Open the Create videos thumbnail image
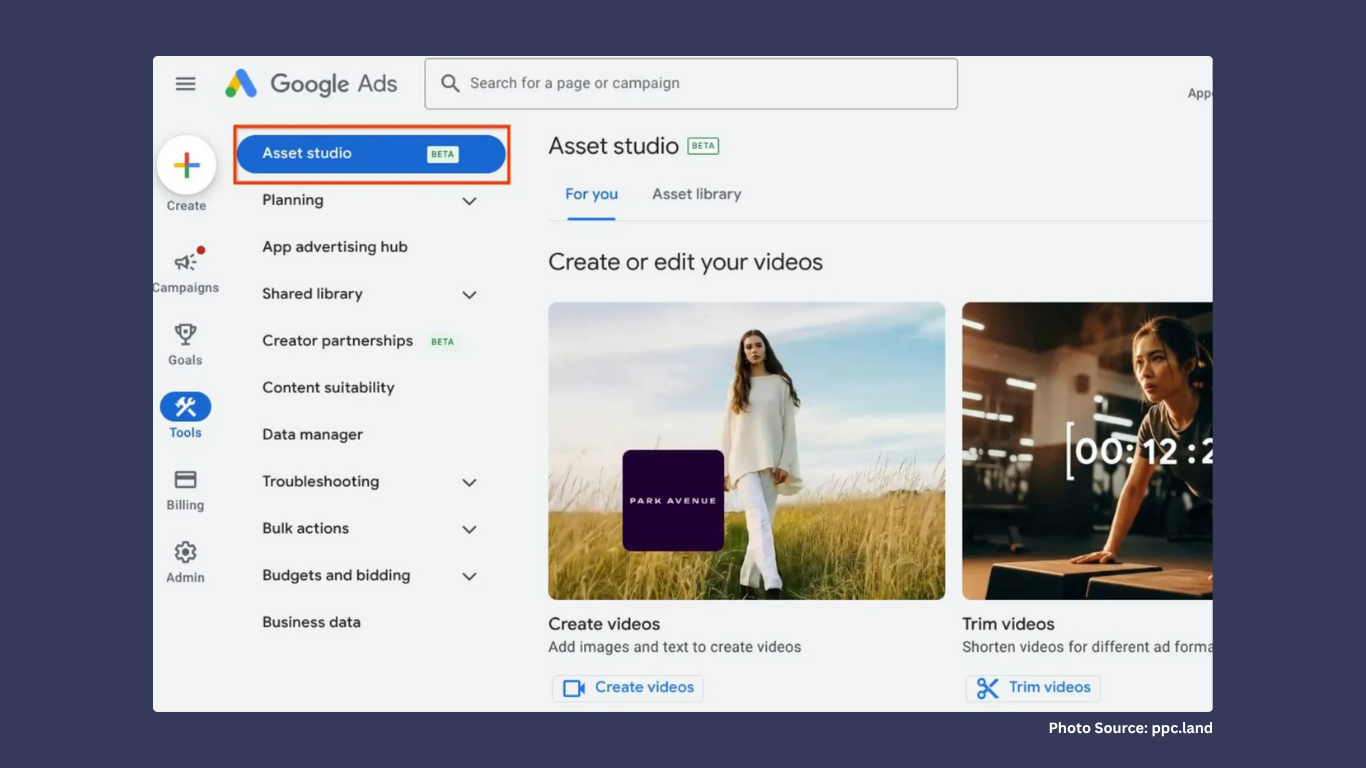 point(746,450)
